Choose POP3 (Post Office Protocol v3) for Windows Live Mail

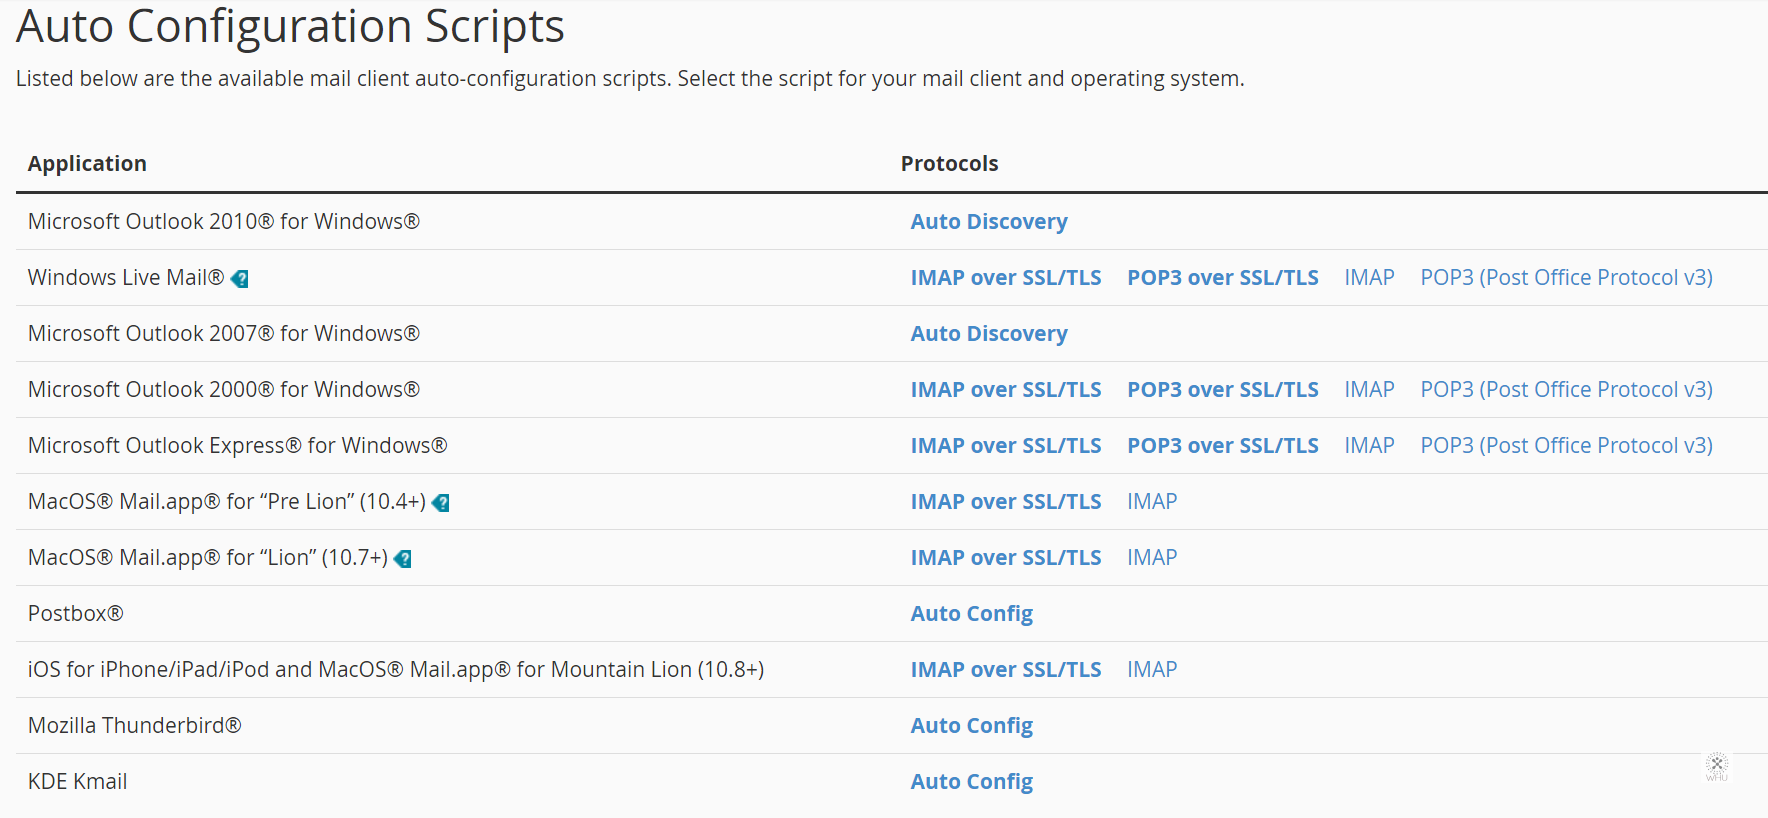[x=1567, y=278]
